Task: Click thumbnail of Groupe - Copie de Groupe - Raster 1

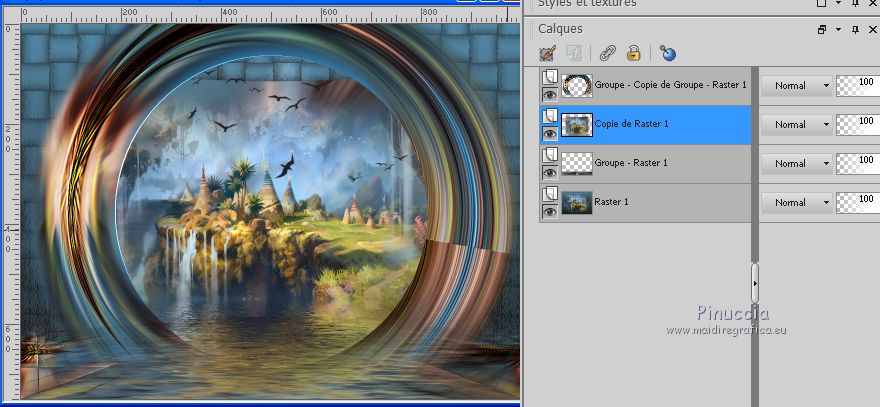Action: (x=577, y=85)
